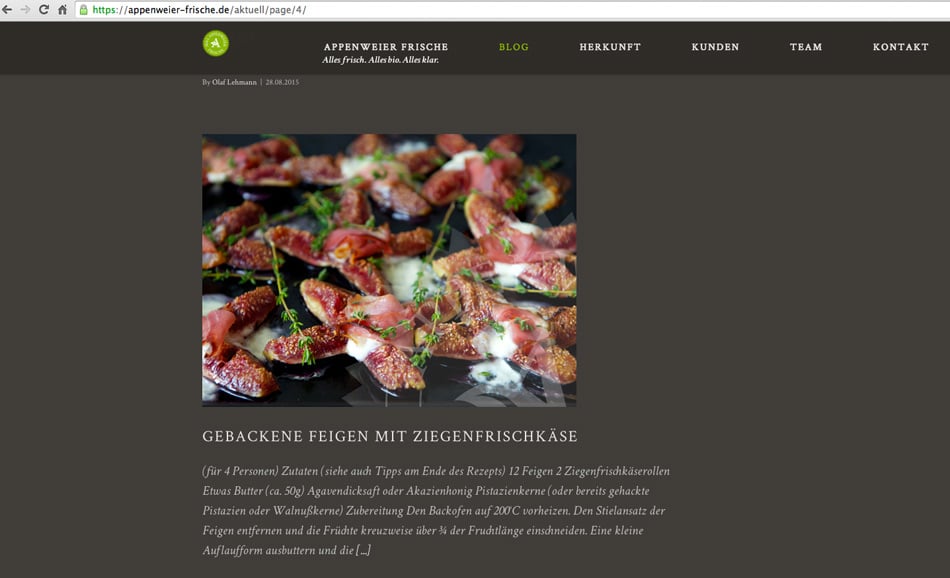The height and width of the screenshot is (578, 950).
Task: Click the recipe excerpt paragraph text
Action: point(436,510)
